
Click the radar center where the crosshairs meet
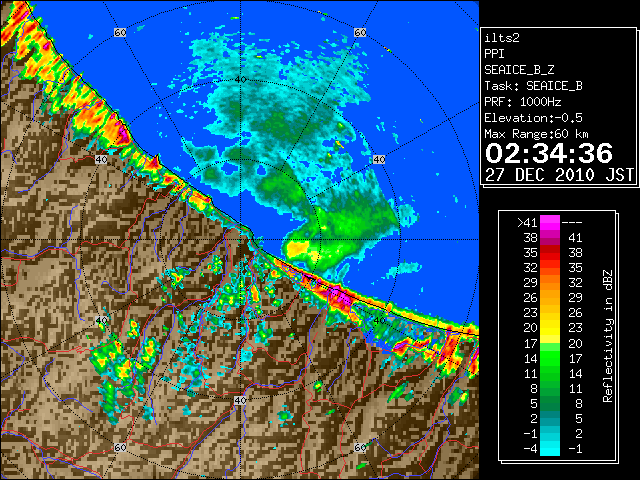coord(240,240)
